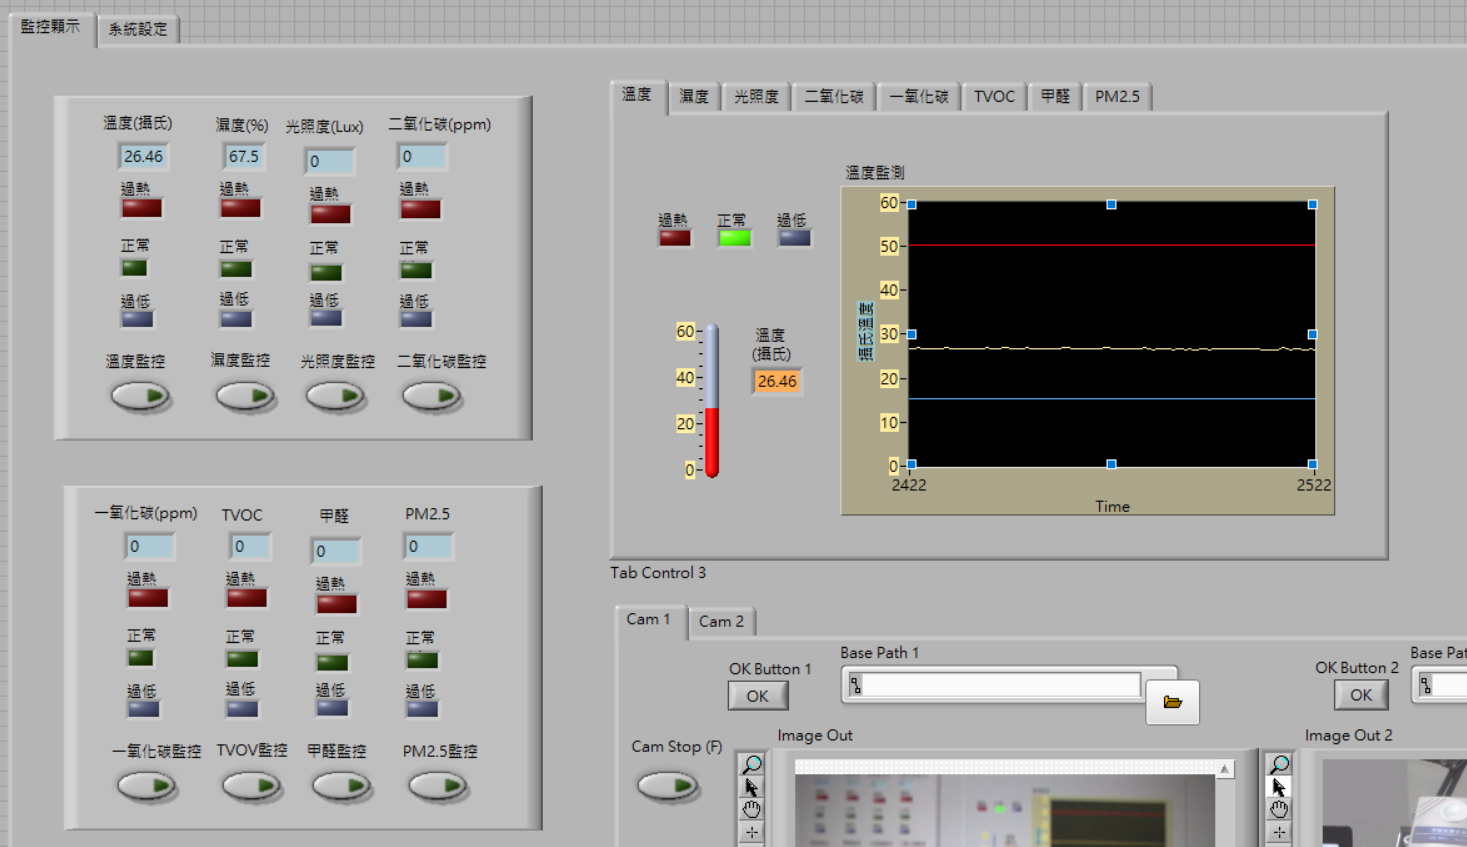The height and width of the screenshot is (847, 1467).
Task: Choose the pan hand tool beside Image Out
Action: pyautogui.click(x=751, y=809)
